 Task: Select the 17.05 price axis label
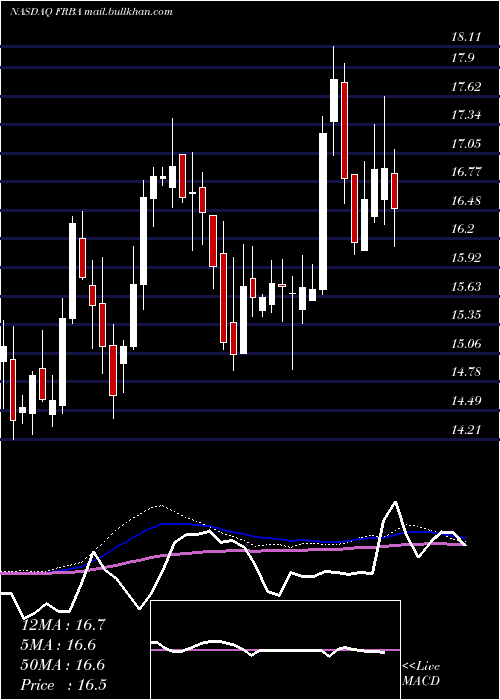tap(466, 144)
